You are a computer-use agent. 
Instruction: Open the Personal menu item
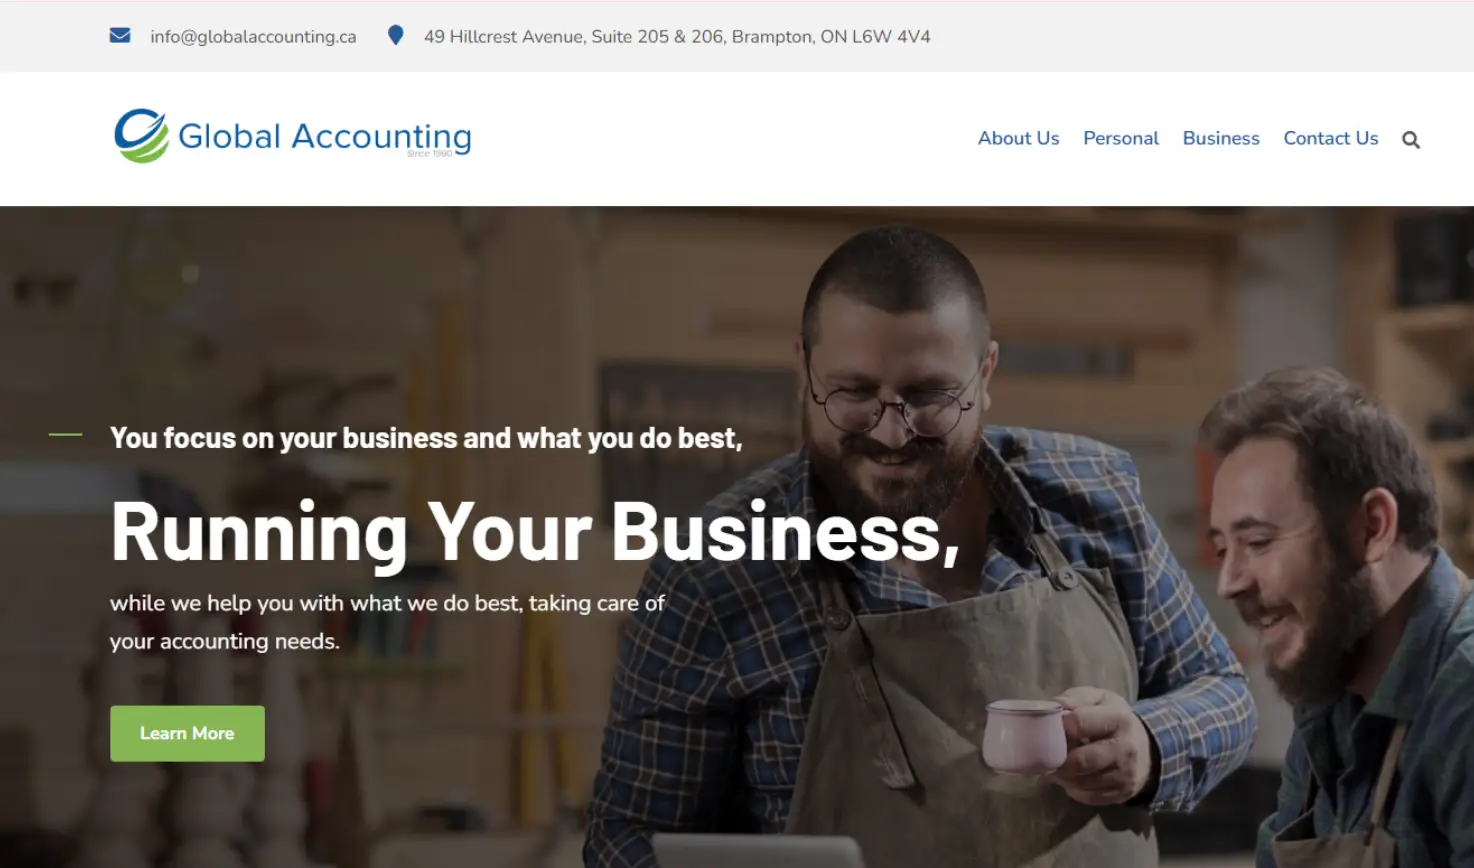click(x=1121, y=138)
